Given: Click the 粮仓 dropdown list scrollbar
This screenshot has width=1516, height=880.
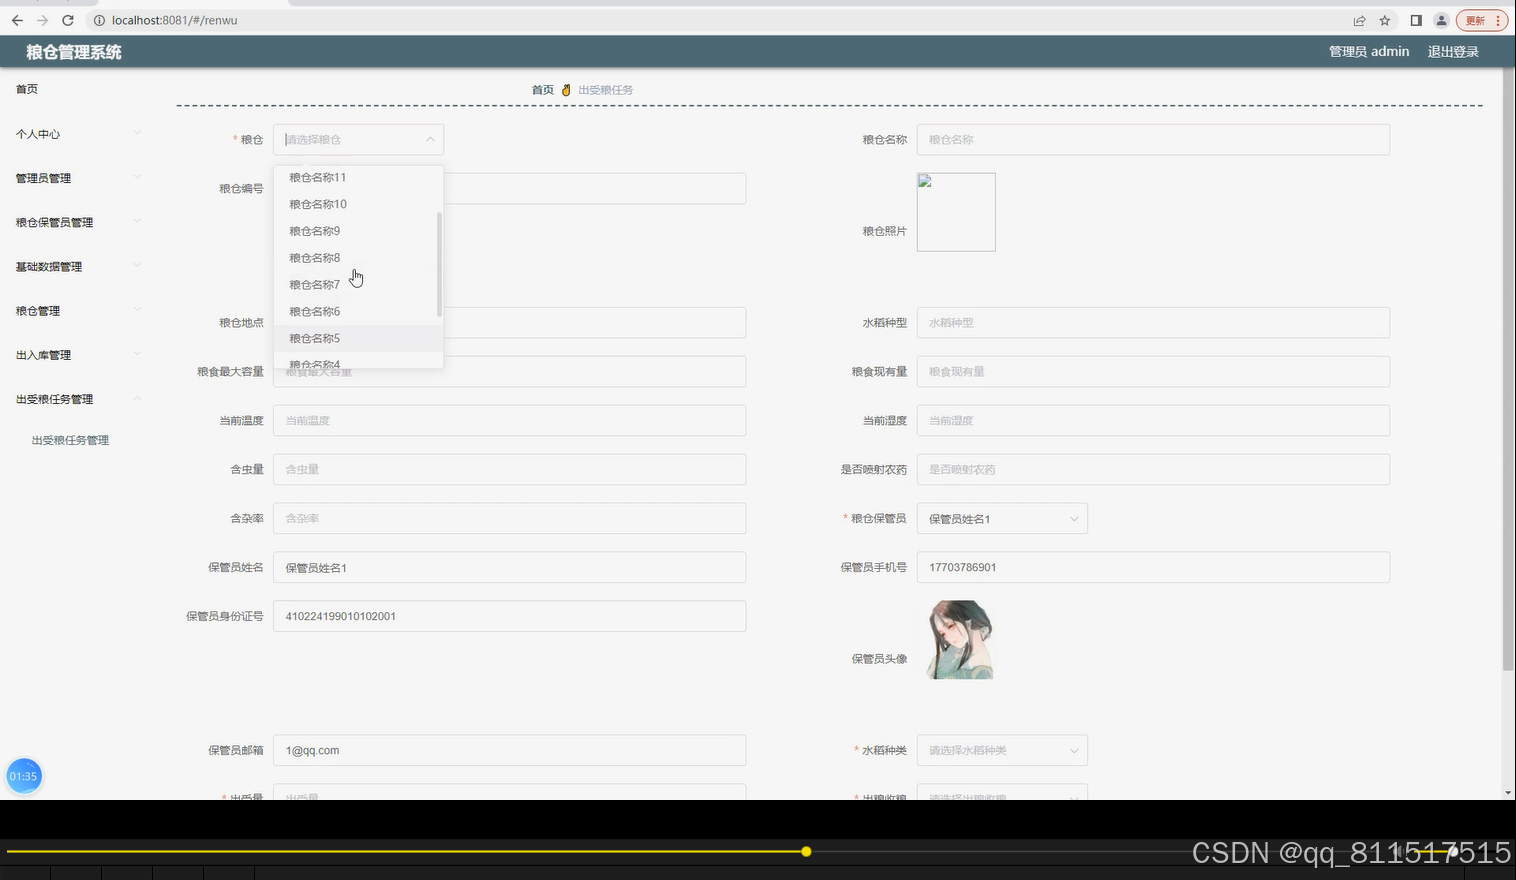Looking at the screenshot, I should [x=439, y=265].
